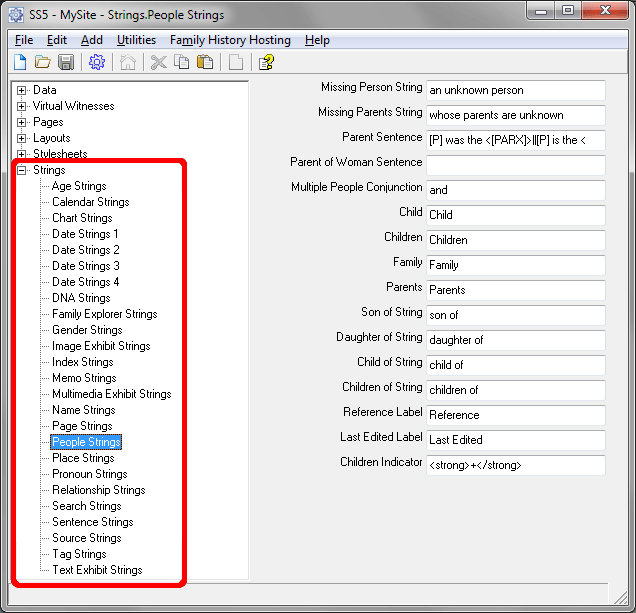Click the Paste clipboard icon
Viewport: 636px width, 613px height.
click(205, 63)
